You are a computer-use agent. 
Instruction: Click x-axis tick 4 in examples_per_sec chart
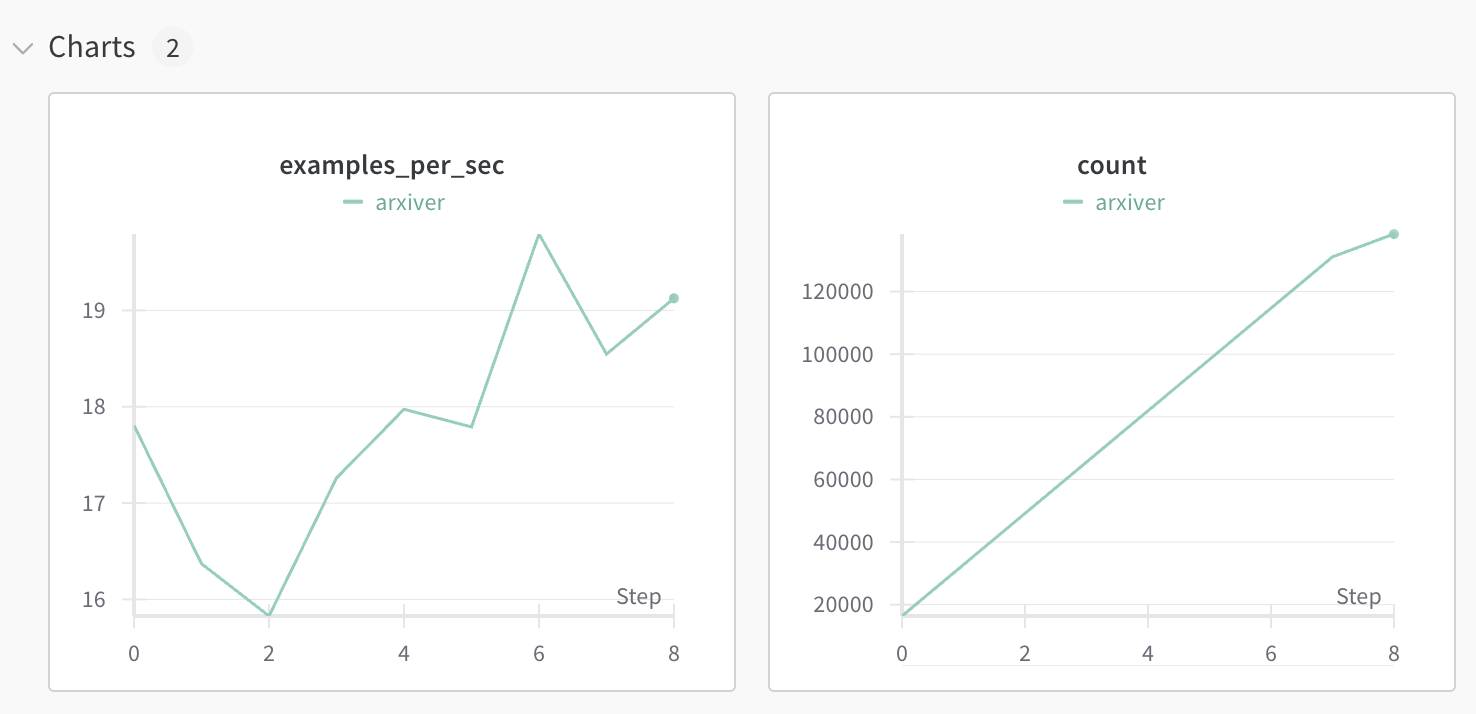click(x=404, y=653)
